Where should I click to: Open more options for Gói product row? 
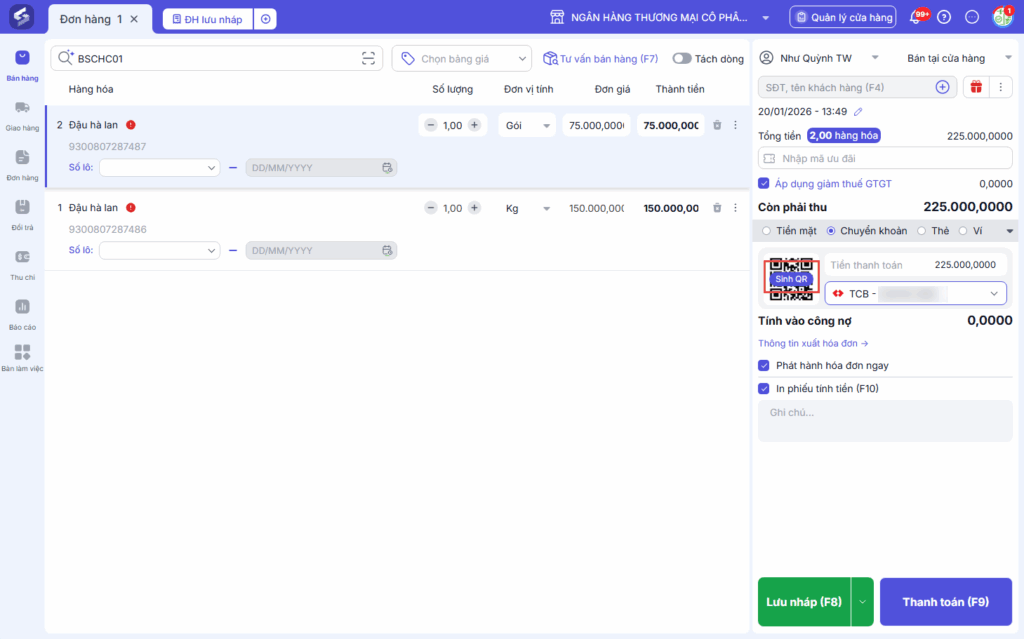click(x=735, y=125)
